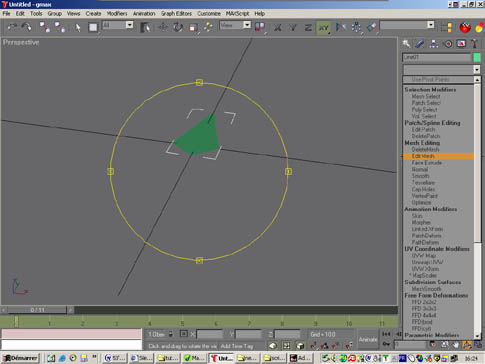This screenshot has height=364, width=485.
Task: Open the MAXScript menu
Action: click(237, 14)
